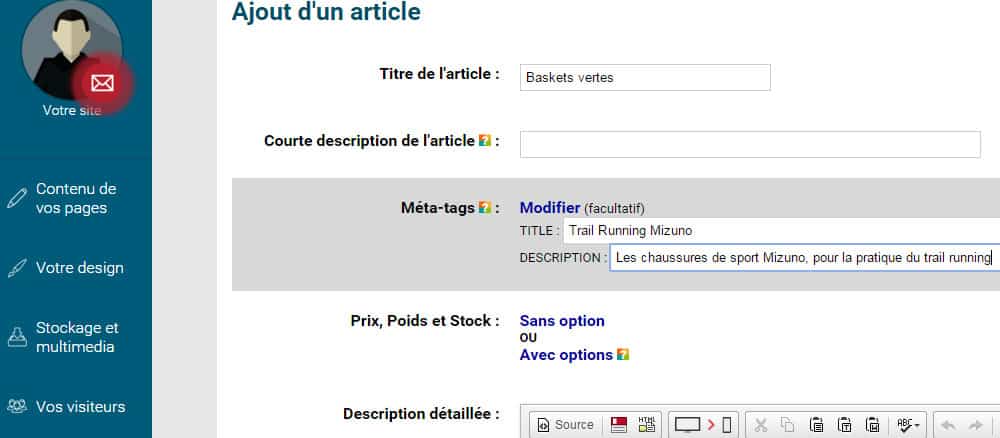Click the user avatar picture

[x=71, y=49]
